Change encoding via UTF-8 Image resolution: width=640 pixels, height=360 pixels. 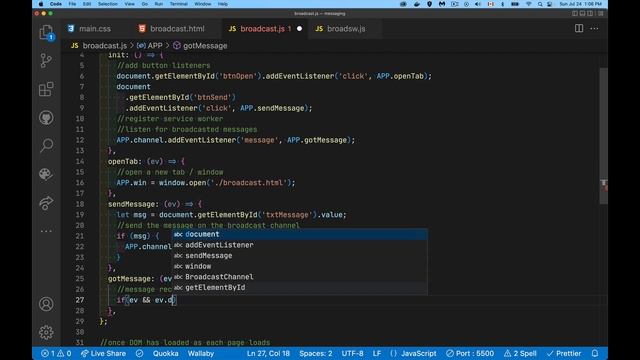352,353
